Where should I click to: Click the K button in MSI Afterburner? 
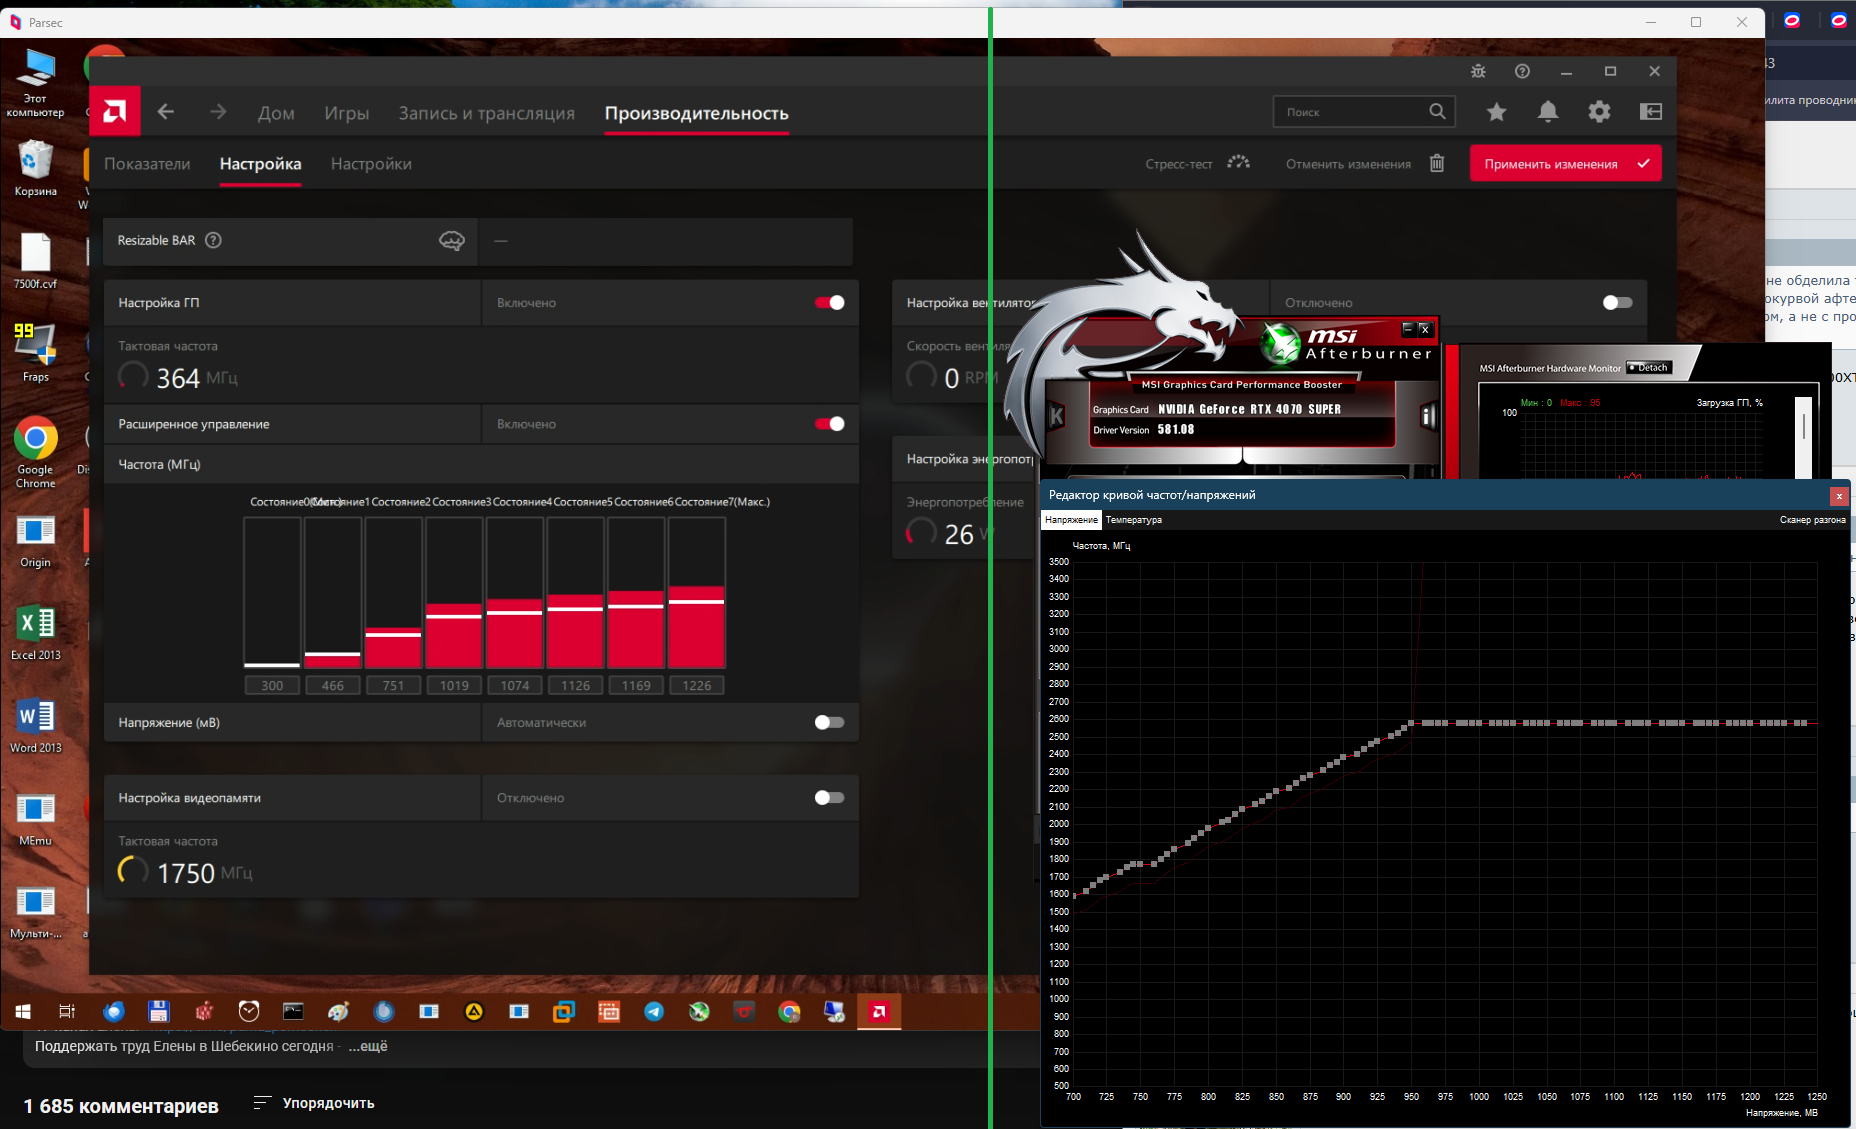[1056, 417]
